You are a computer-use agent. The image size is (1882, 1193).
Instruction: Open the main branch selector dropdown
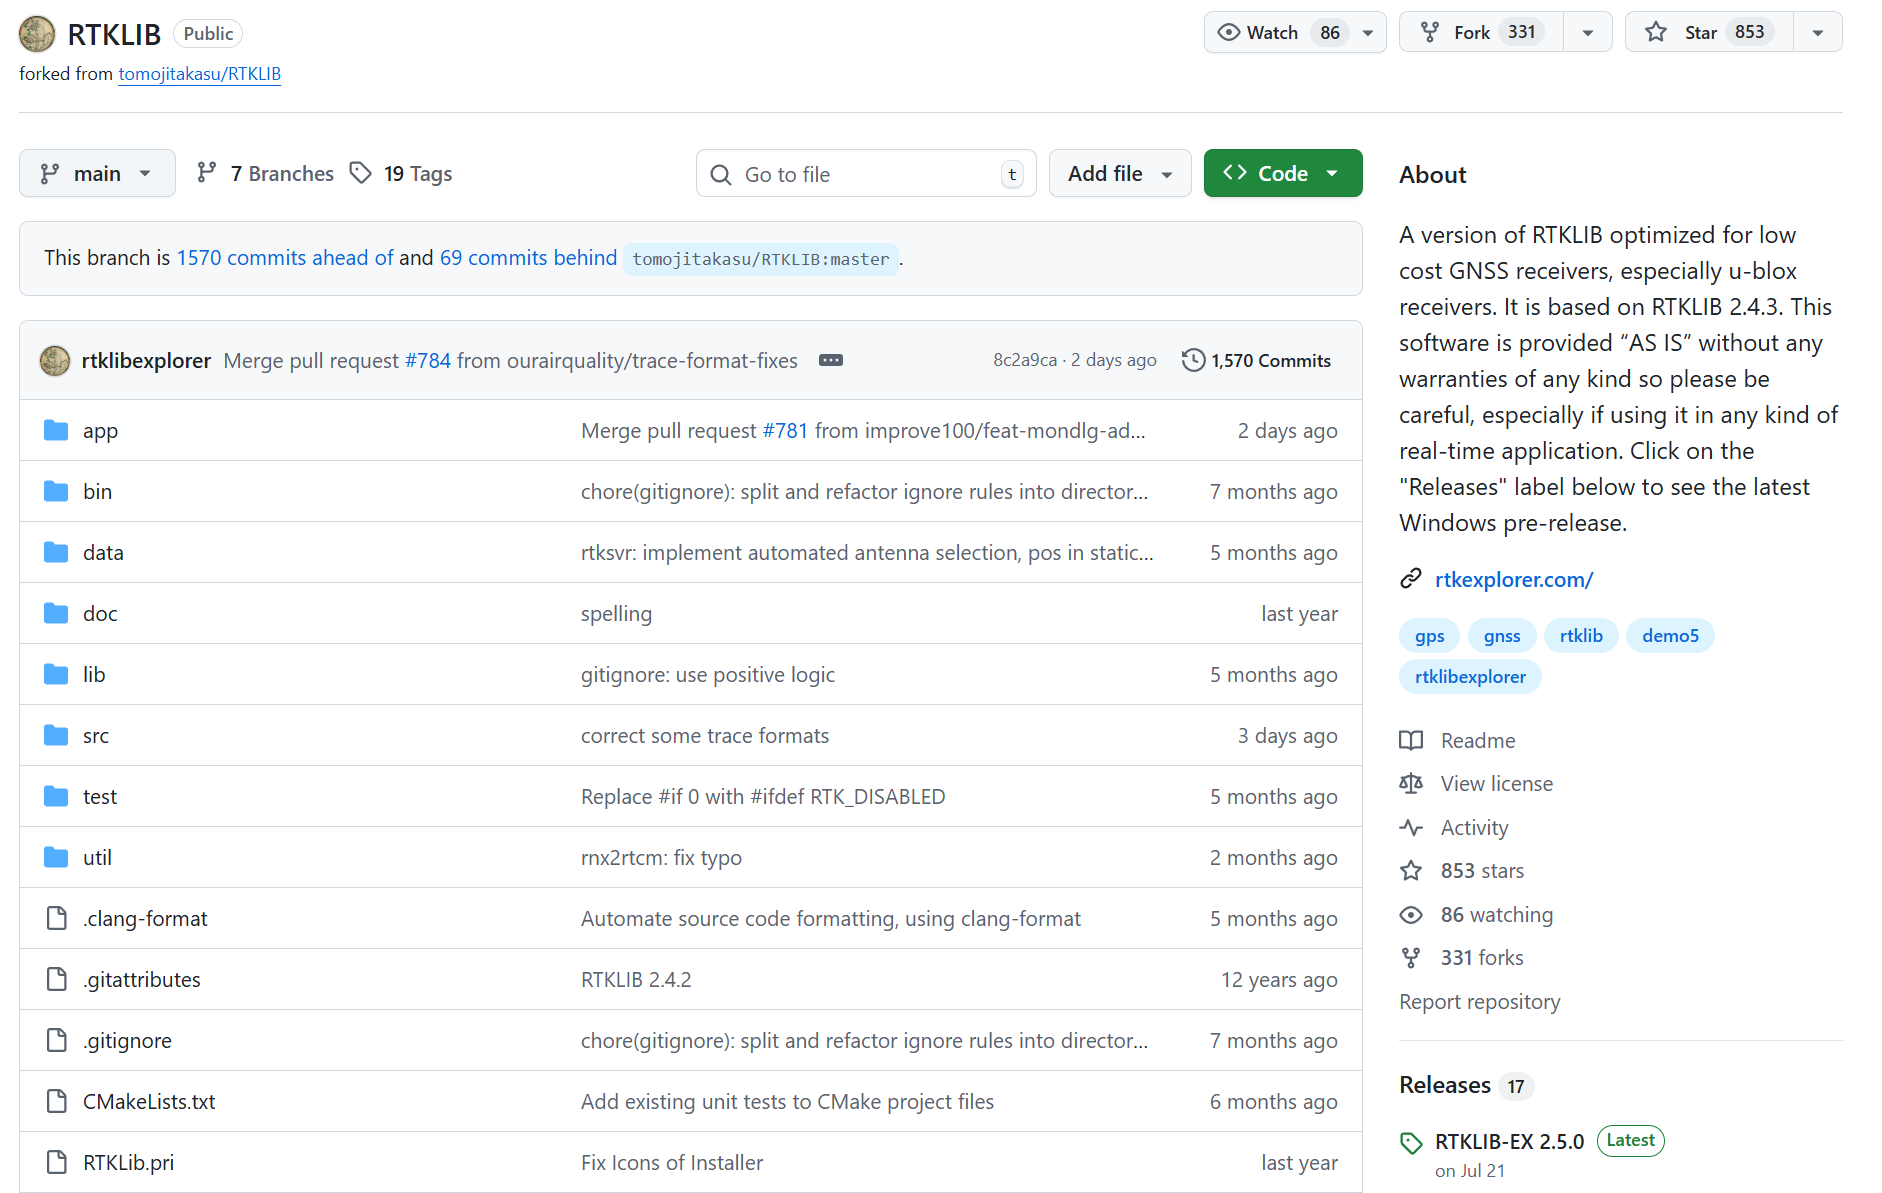click(x=97, y=173)
